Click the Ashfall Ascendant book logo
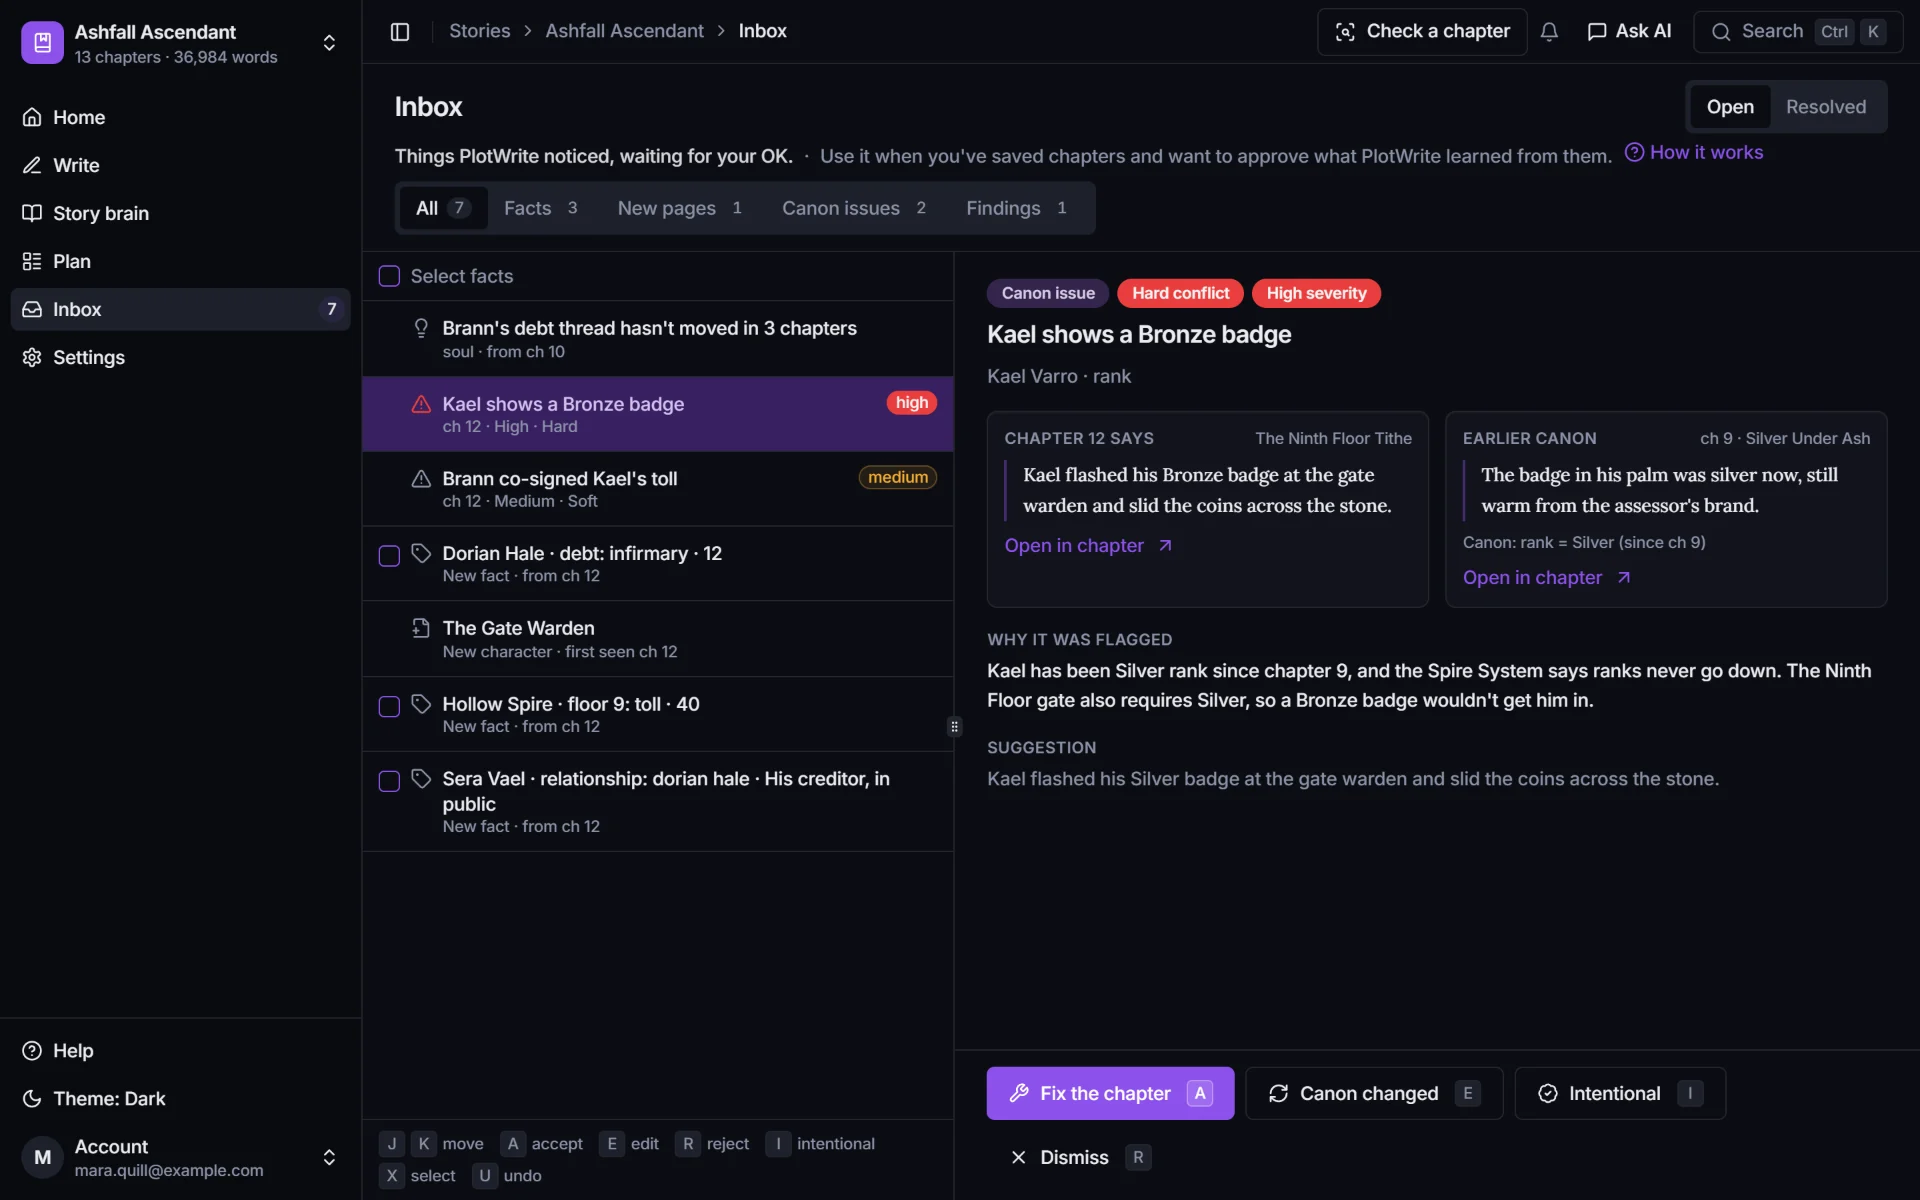Viewport: 1920px width, 1200px height. tap(42, 42)
